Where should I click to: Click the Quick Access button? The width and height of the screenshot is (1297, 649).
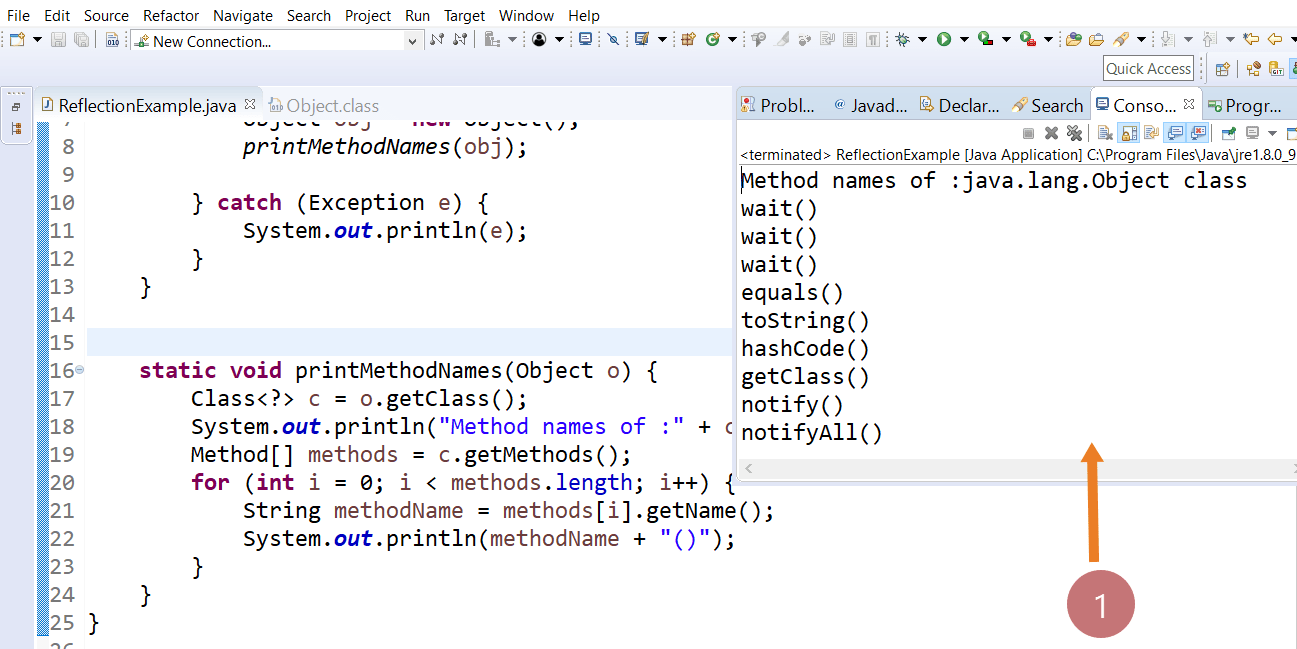coord(1147,68)
